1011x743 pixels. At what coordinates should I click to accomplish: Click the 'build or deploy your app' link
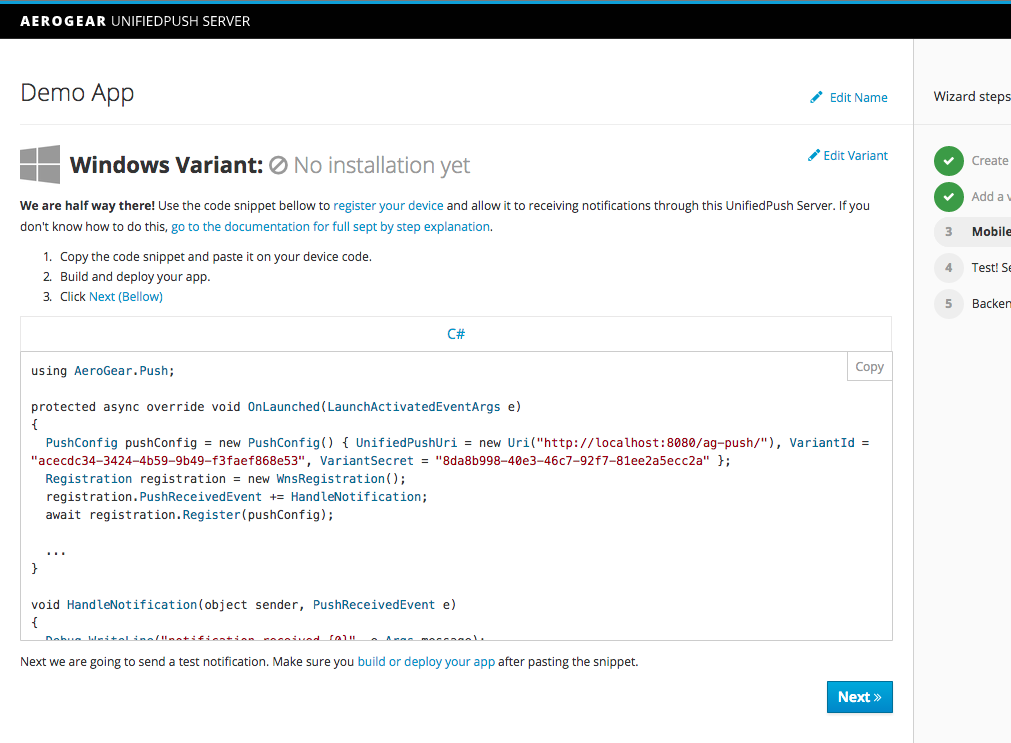[x=426, y=661]
